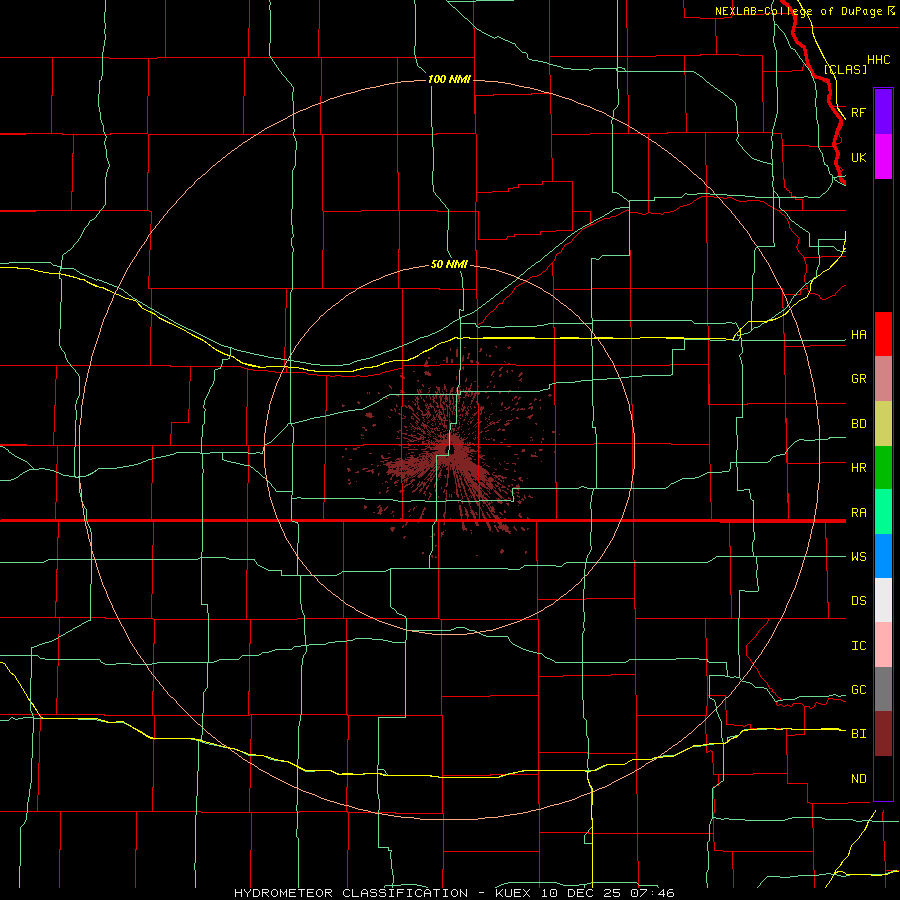Click the 'BD' legend label

(x=858, y=424)
